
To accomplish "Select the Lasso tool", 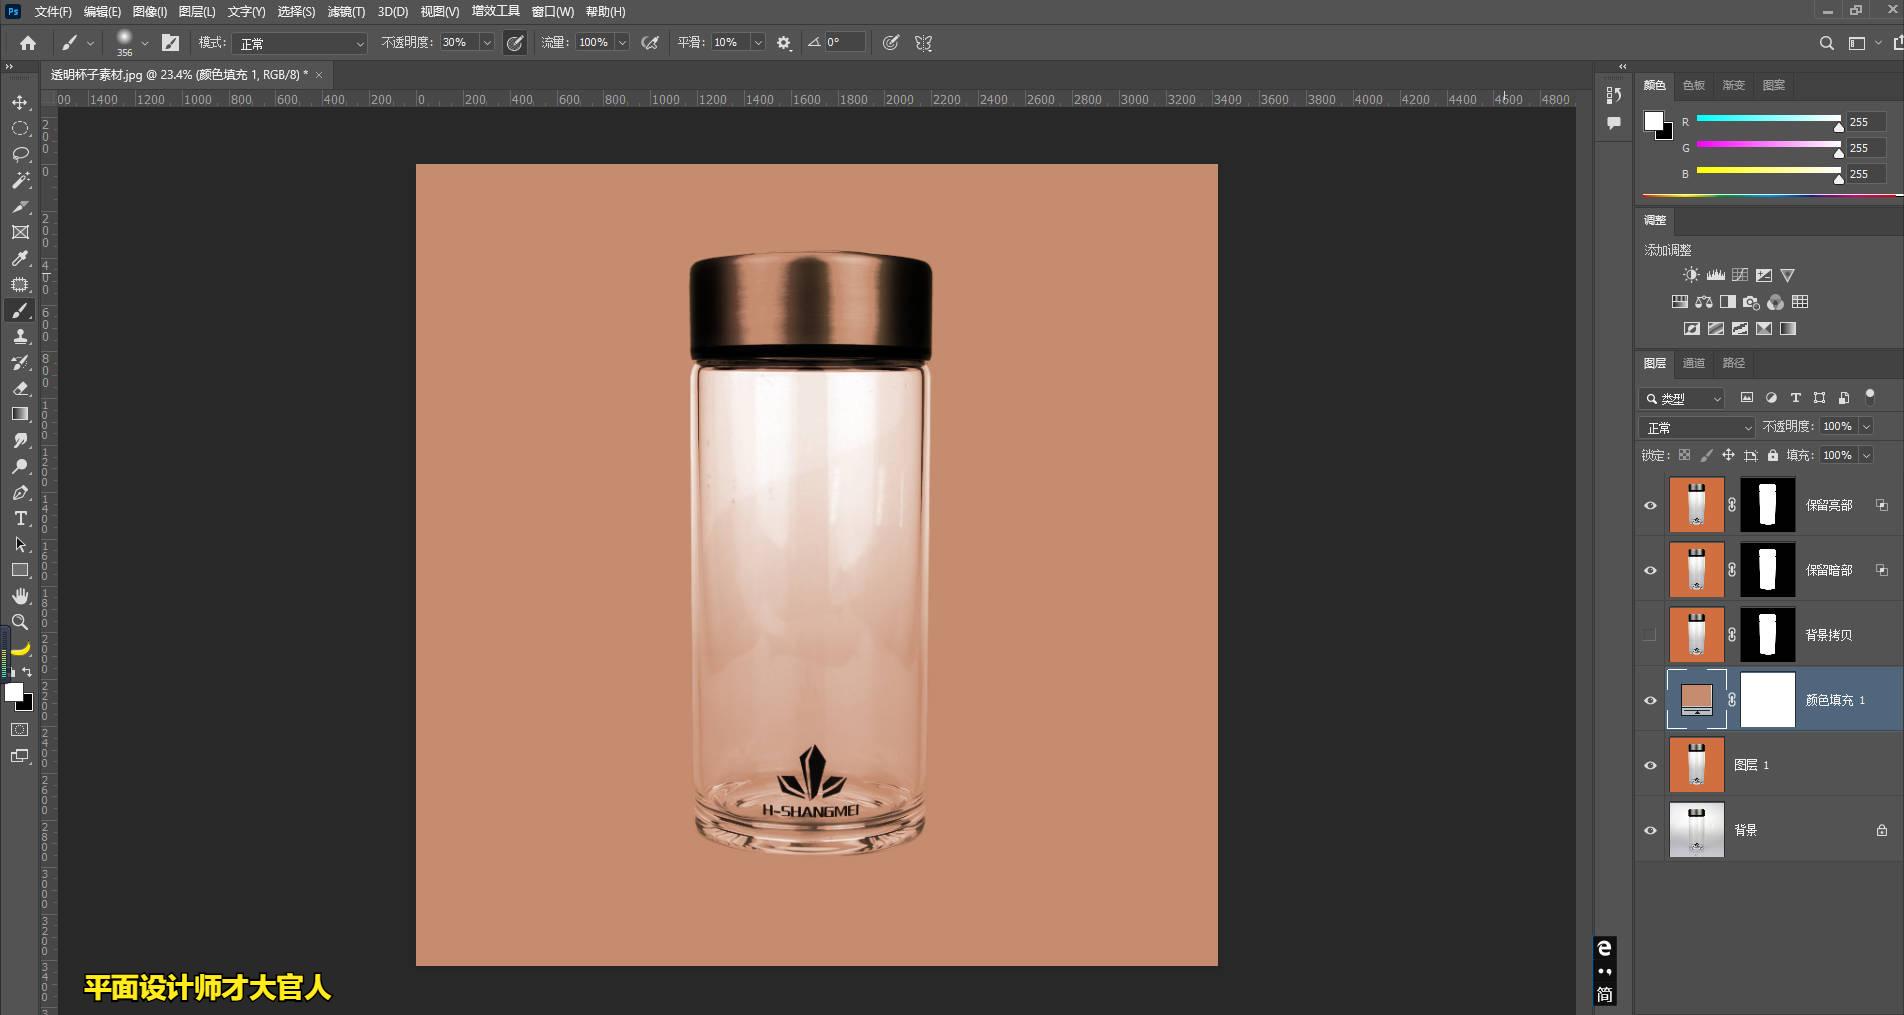I will tap(20, 154).
